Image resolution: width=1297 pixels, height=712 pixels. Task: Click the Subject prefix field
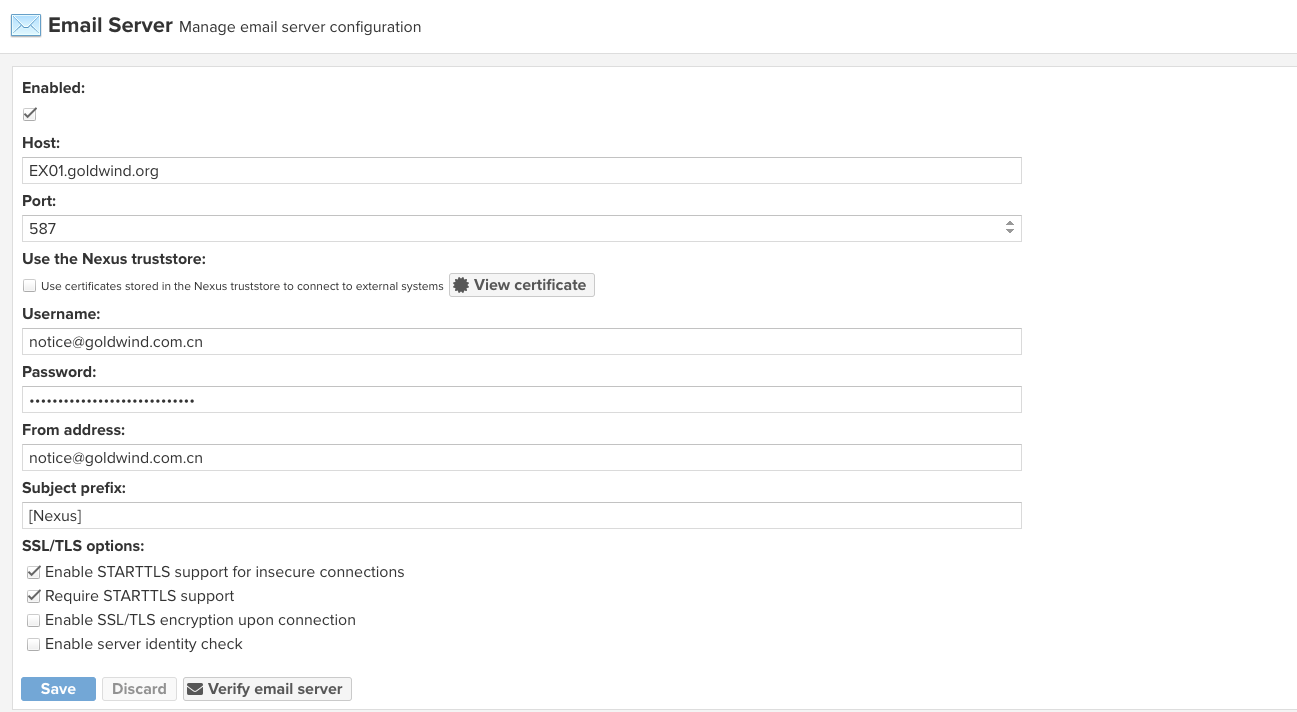(x=520, y=516)
